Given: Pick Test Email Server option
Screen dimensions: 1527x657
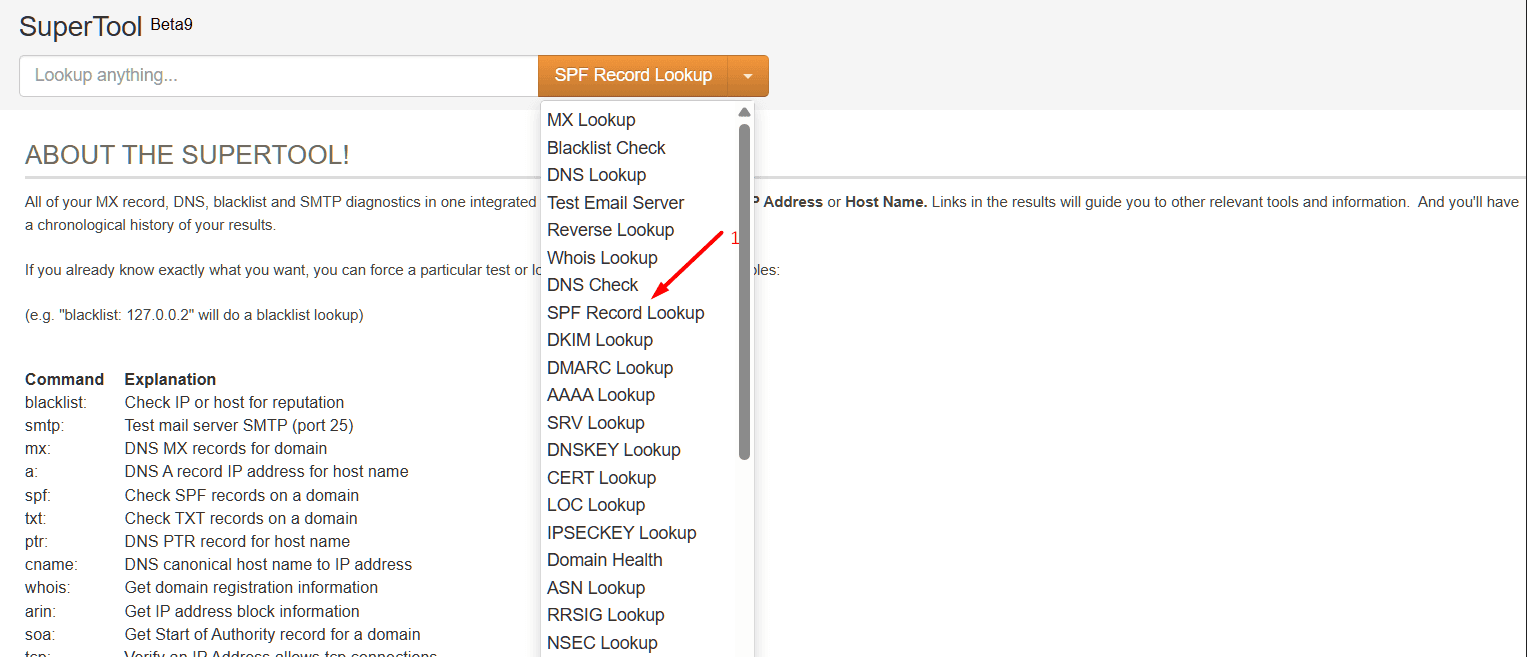Looking at the screenshot, I should pyautogui.click(x=615, y=203).
